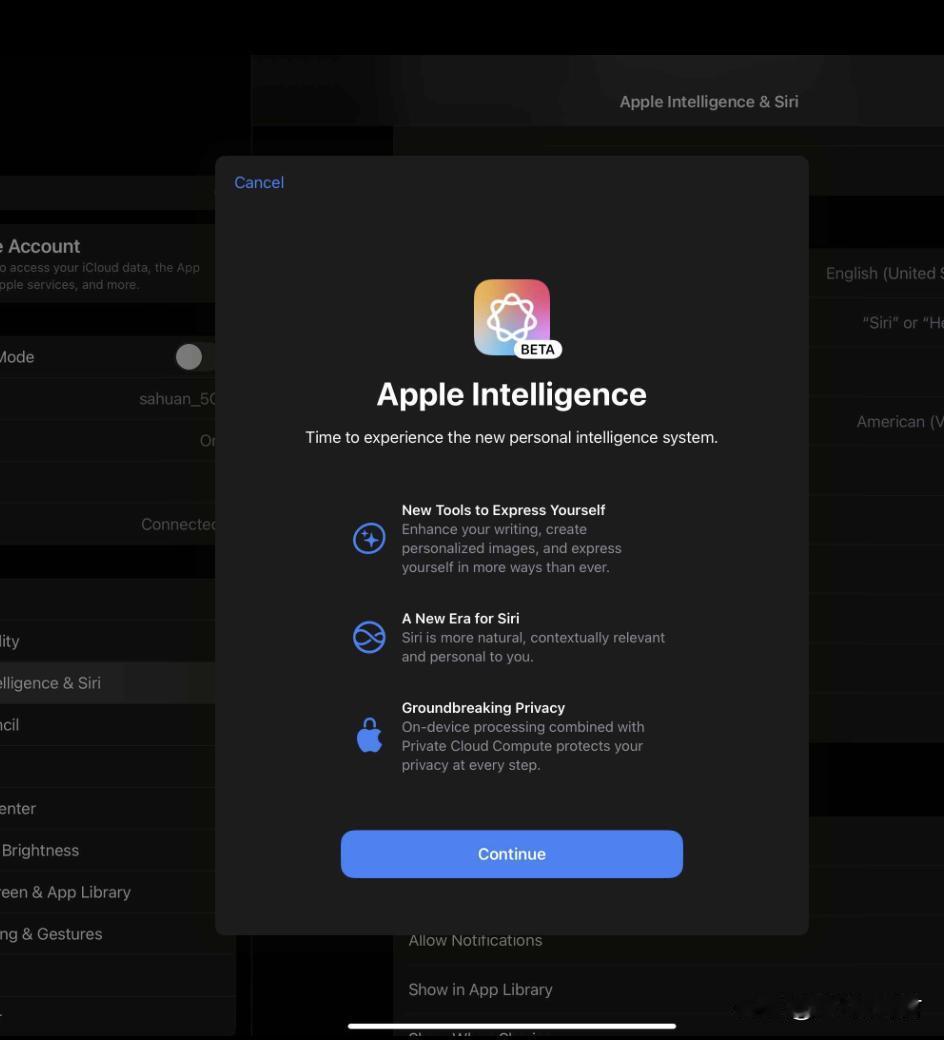The height and width of the screenshot is (1040, 944).
Task: Click the Apple Intelligence BETA app icon
Action: point(514,318)
